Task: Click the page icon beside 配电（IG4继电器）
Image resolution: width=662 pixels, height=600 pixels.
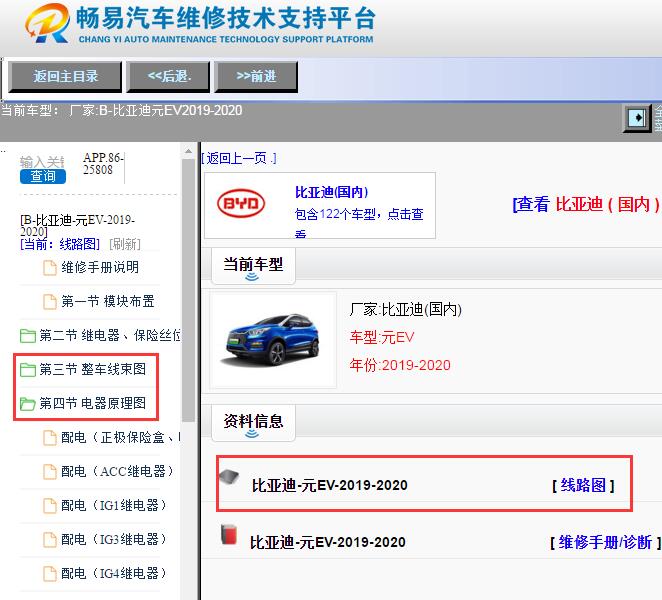Action: click(50, 574)
